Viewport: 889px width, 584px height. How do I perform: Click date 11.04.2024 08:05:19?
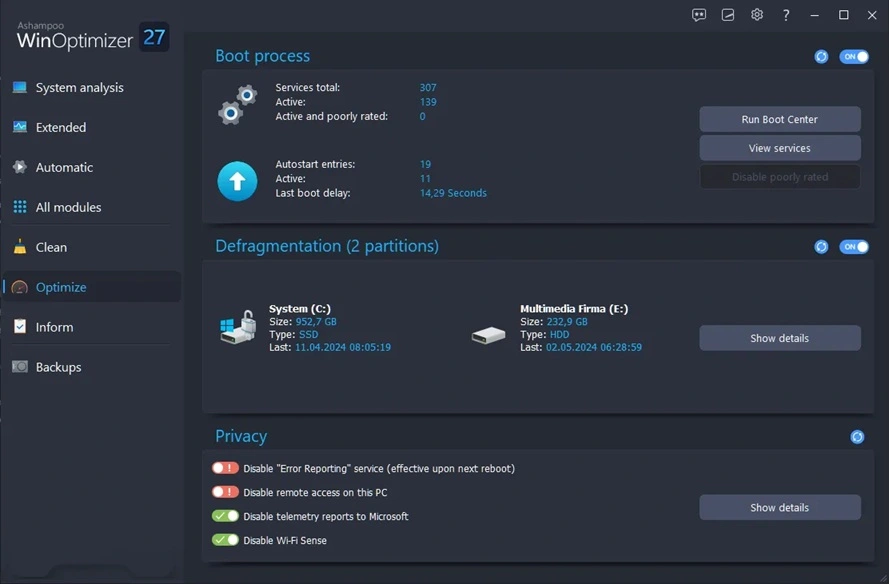click(x=342, y=347)
